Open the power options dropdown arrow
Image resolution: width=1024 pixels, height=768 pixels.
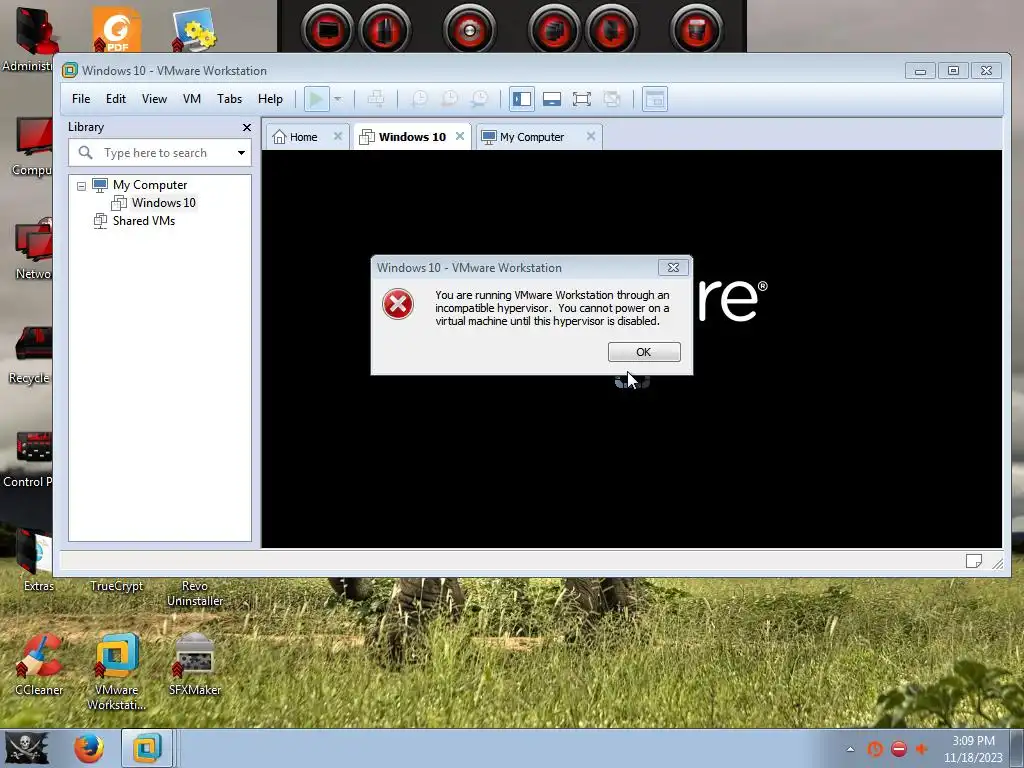(338, 99)
